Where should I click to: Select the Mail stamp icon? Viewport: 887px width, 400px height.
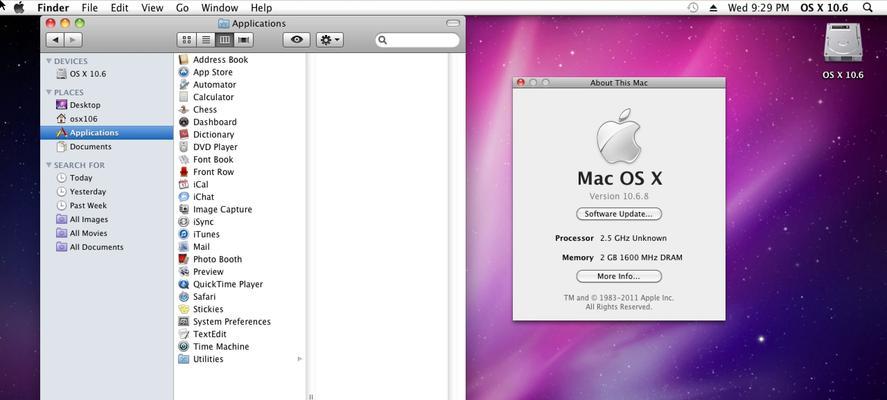tap(183, 246)
